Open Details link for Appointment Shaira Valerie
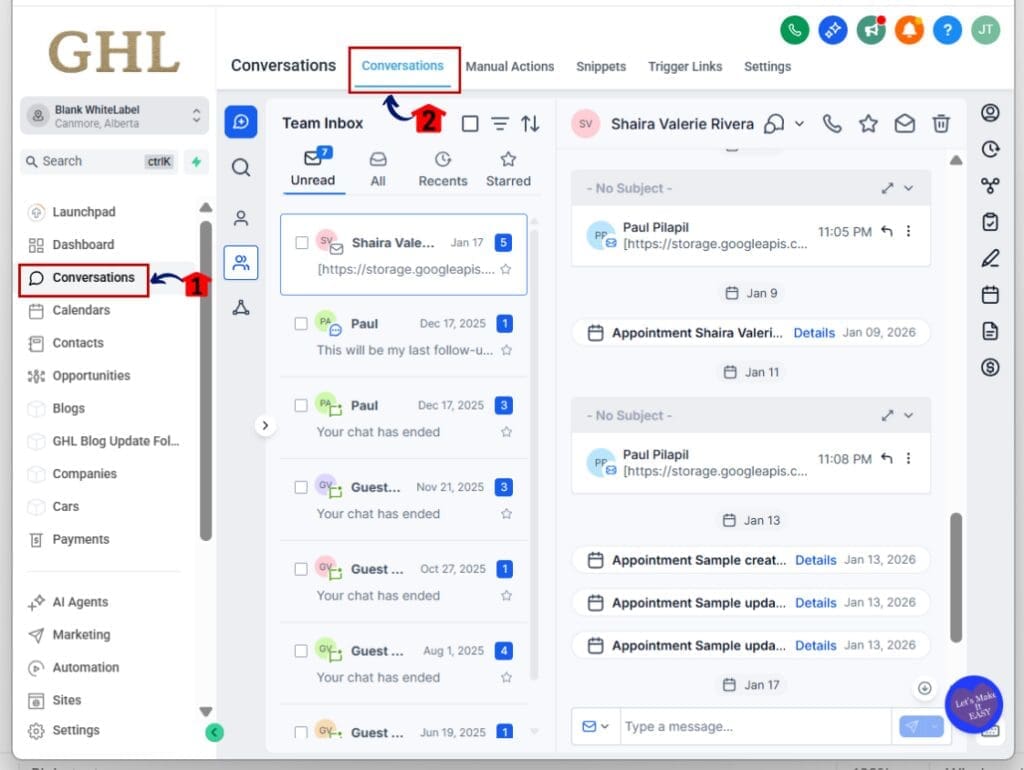 (814, 333)
